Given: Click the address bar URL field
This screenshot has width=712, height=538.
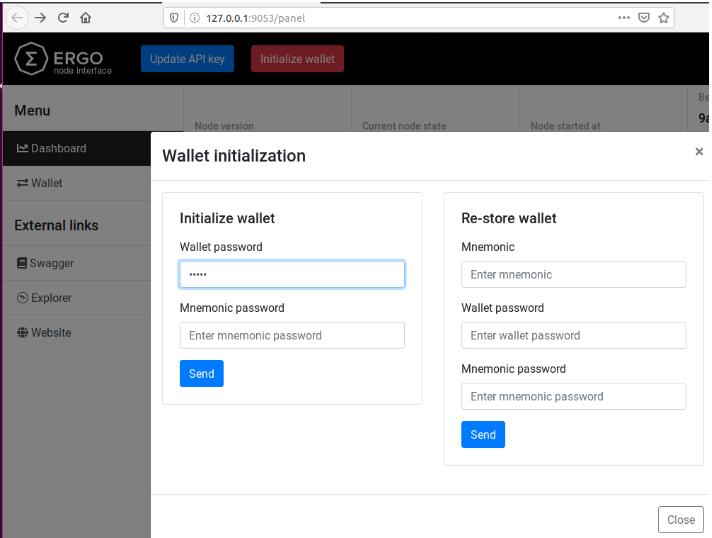Looking at the screenshot, I should coord(400,17).
